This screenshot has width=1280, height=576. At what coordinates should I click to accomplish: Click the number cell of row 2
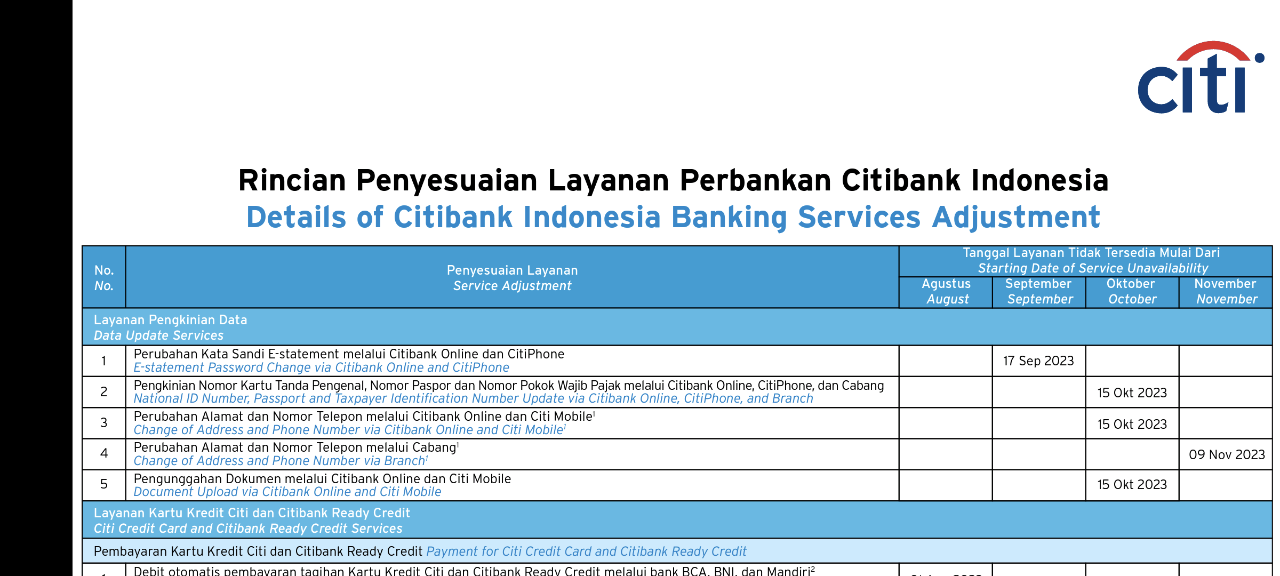104,392
